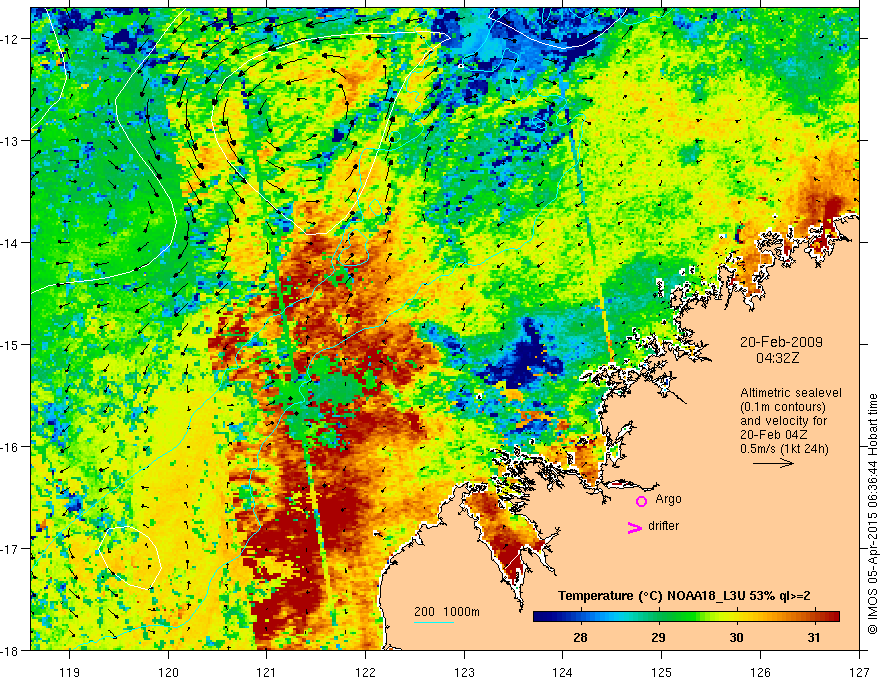
Task: Click the '0.5m/s (1kt 24h)' velocity text
Action: [x=785, y=449]
